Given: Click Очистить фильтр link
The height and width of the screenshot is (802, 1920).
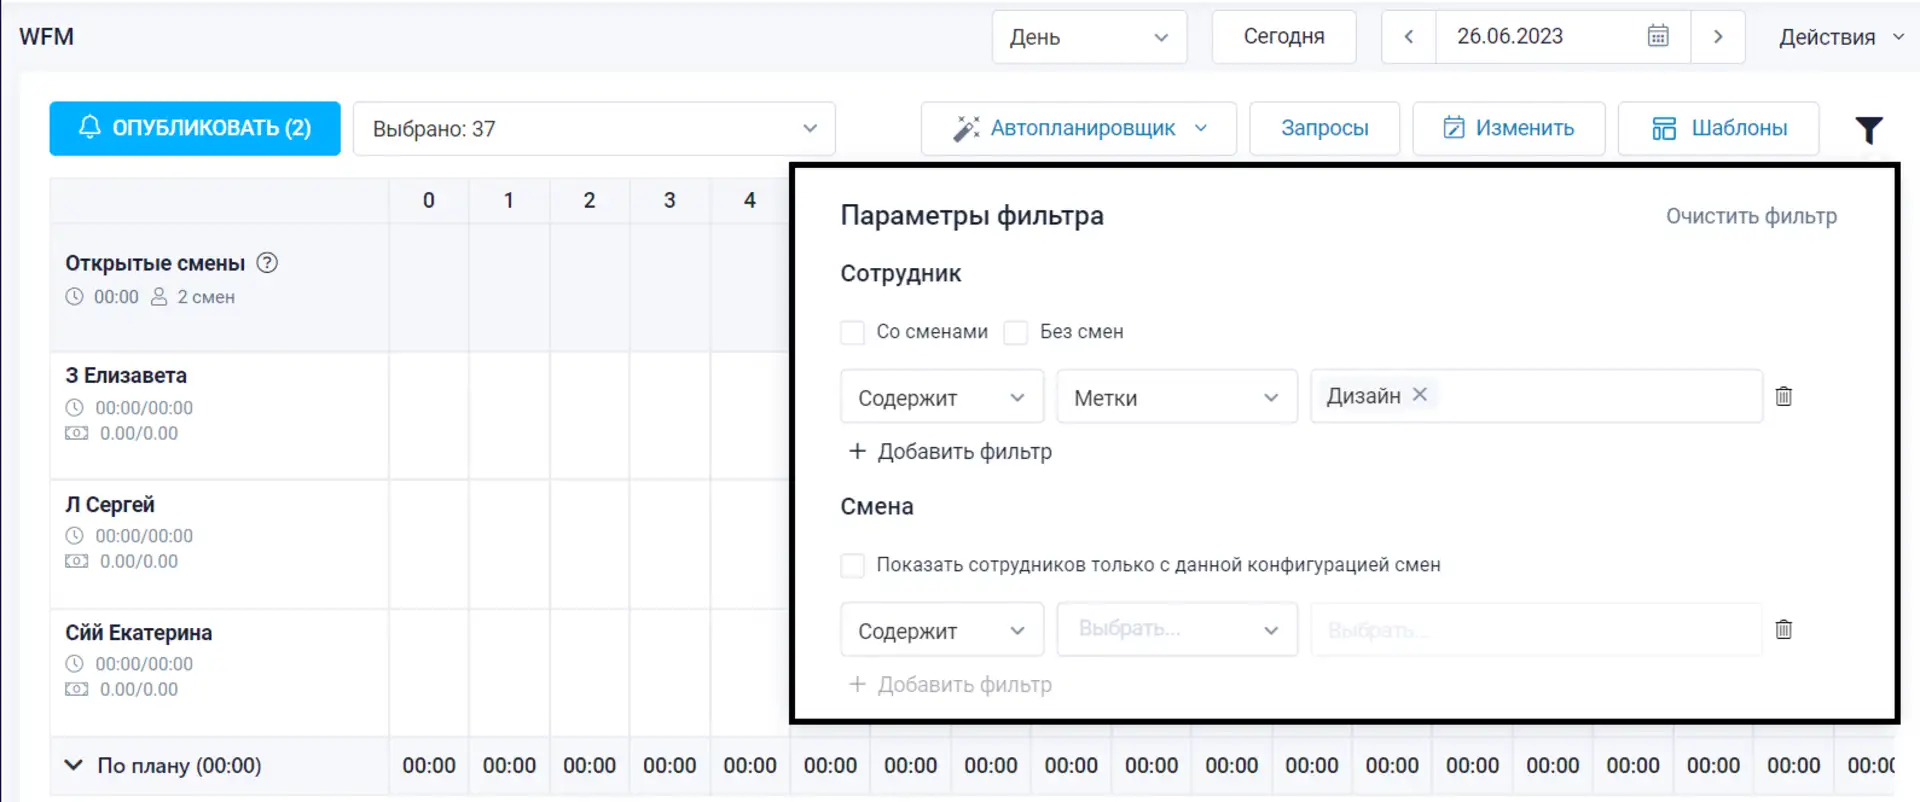Looking at the screenshot, I should 1751,216.
